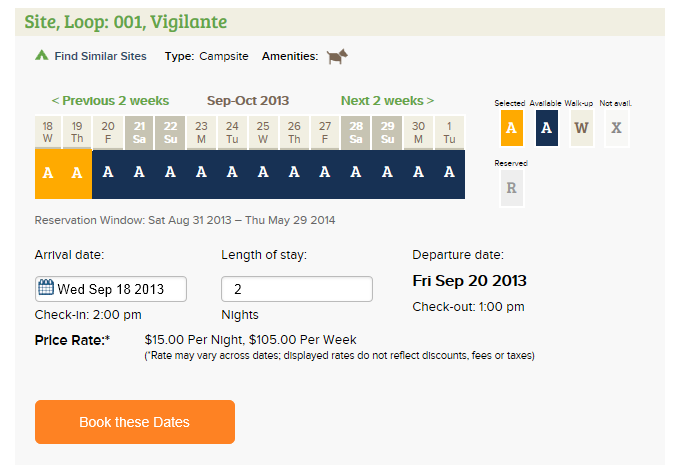
Task: Select availability for Tuesday October 1
Action: tap(449, 174)
